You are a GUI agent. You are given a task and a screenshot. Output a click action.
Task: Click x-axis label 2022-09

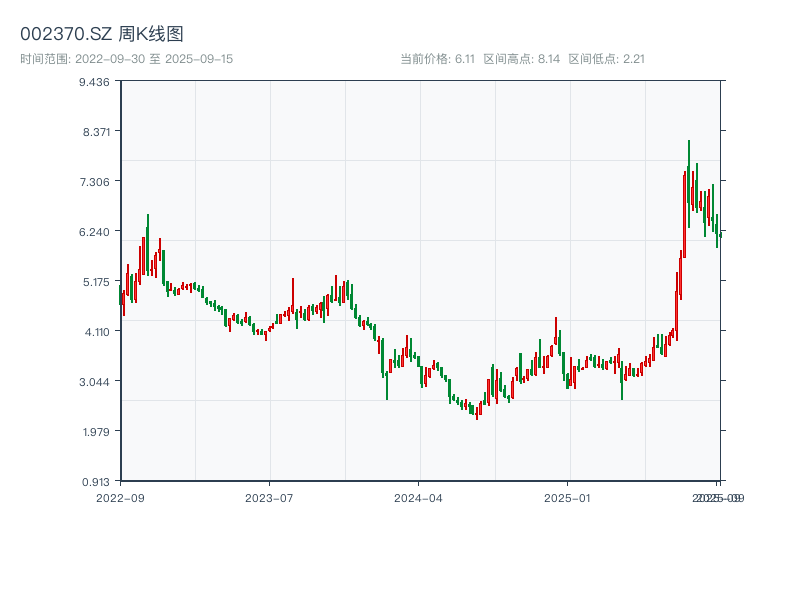tap(120, 498)
